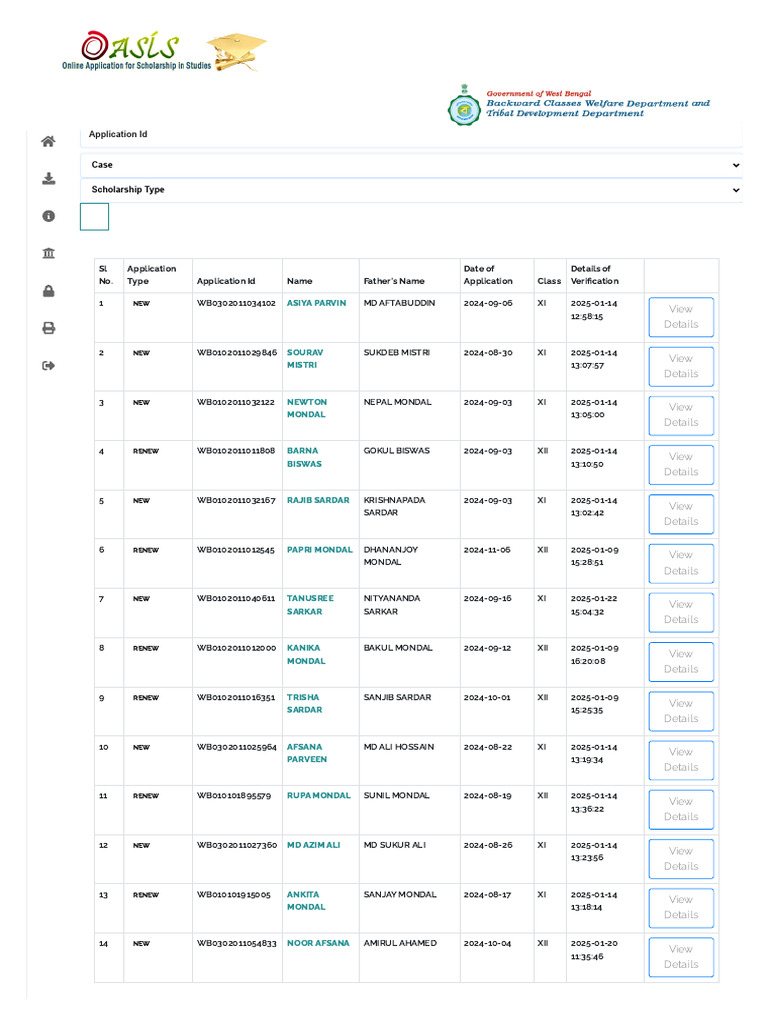
Task: Click the institution building icon
Action: click(x=48, y=253)
